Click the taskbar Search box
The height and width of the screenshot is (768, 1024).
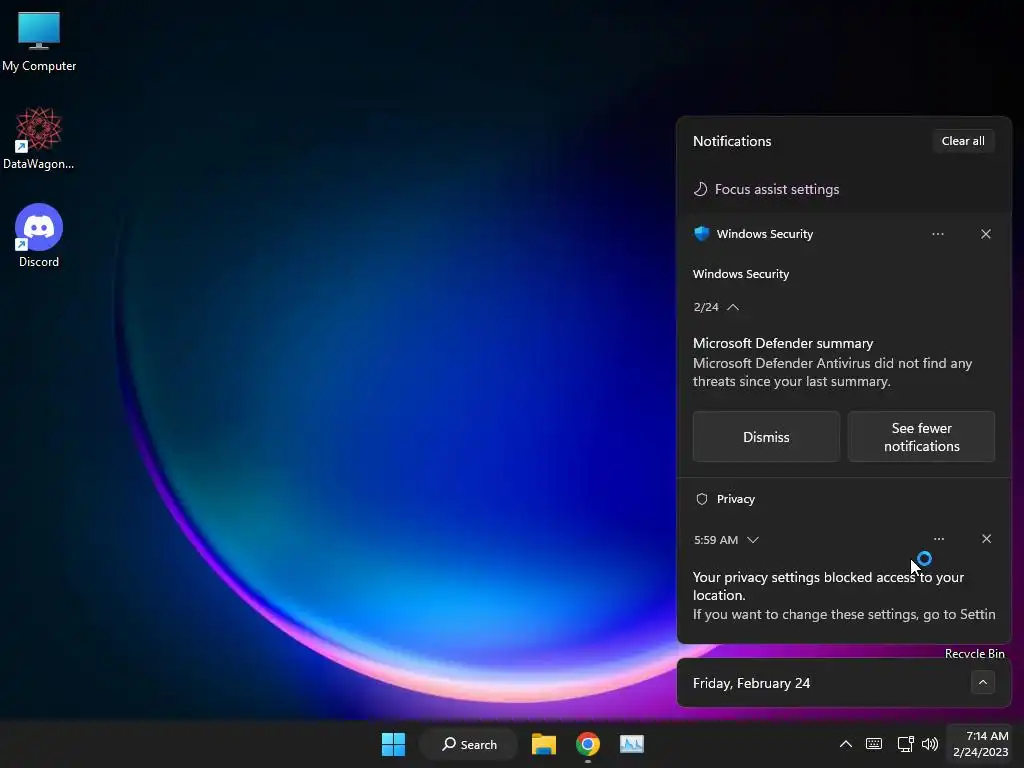pyautogui.click(x=469, y=744)
